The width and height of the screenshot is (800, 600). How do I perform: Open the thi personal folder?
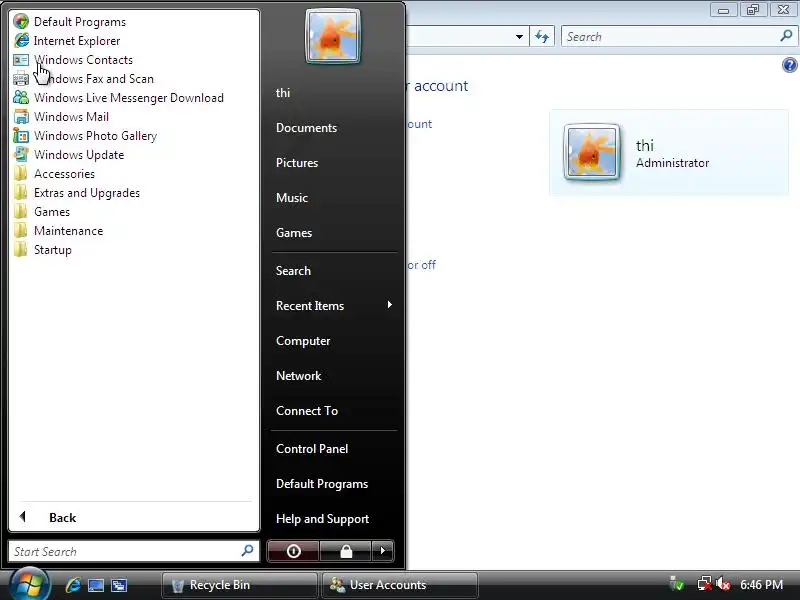(x=283, y=93)
